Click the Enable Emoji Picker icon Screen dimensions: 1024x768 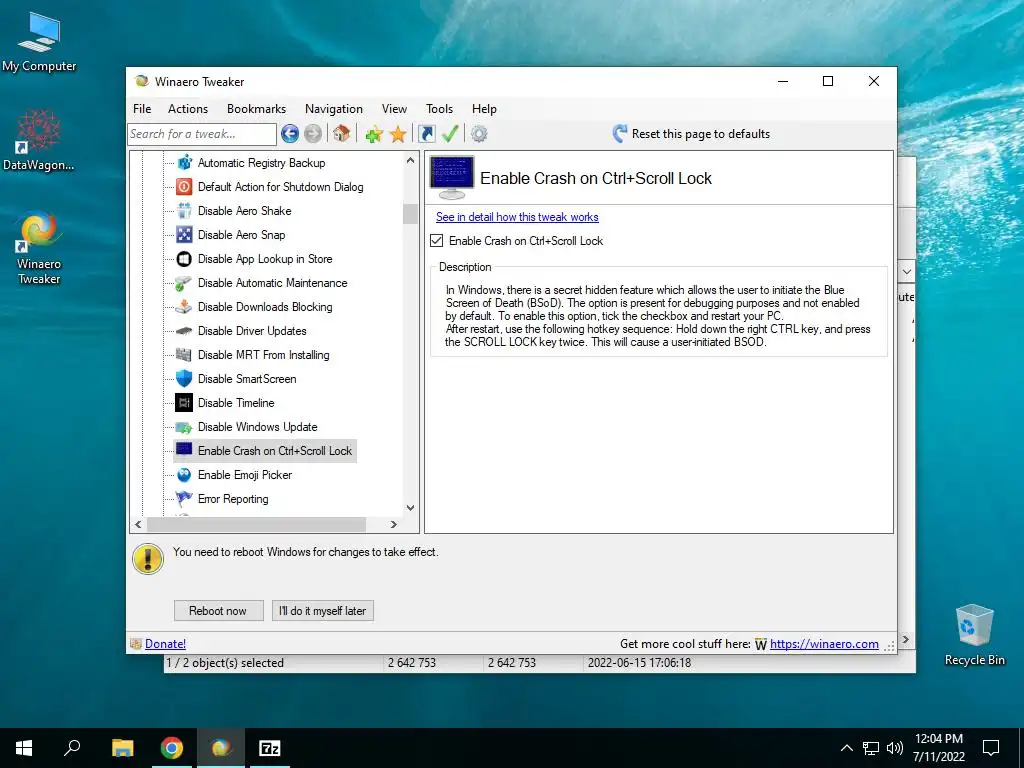184,475
